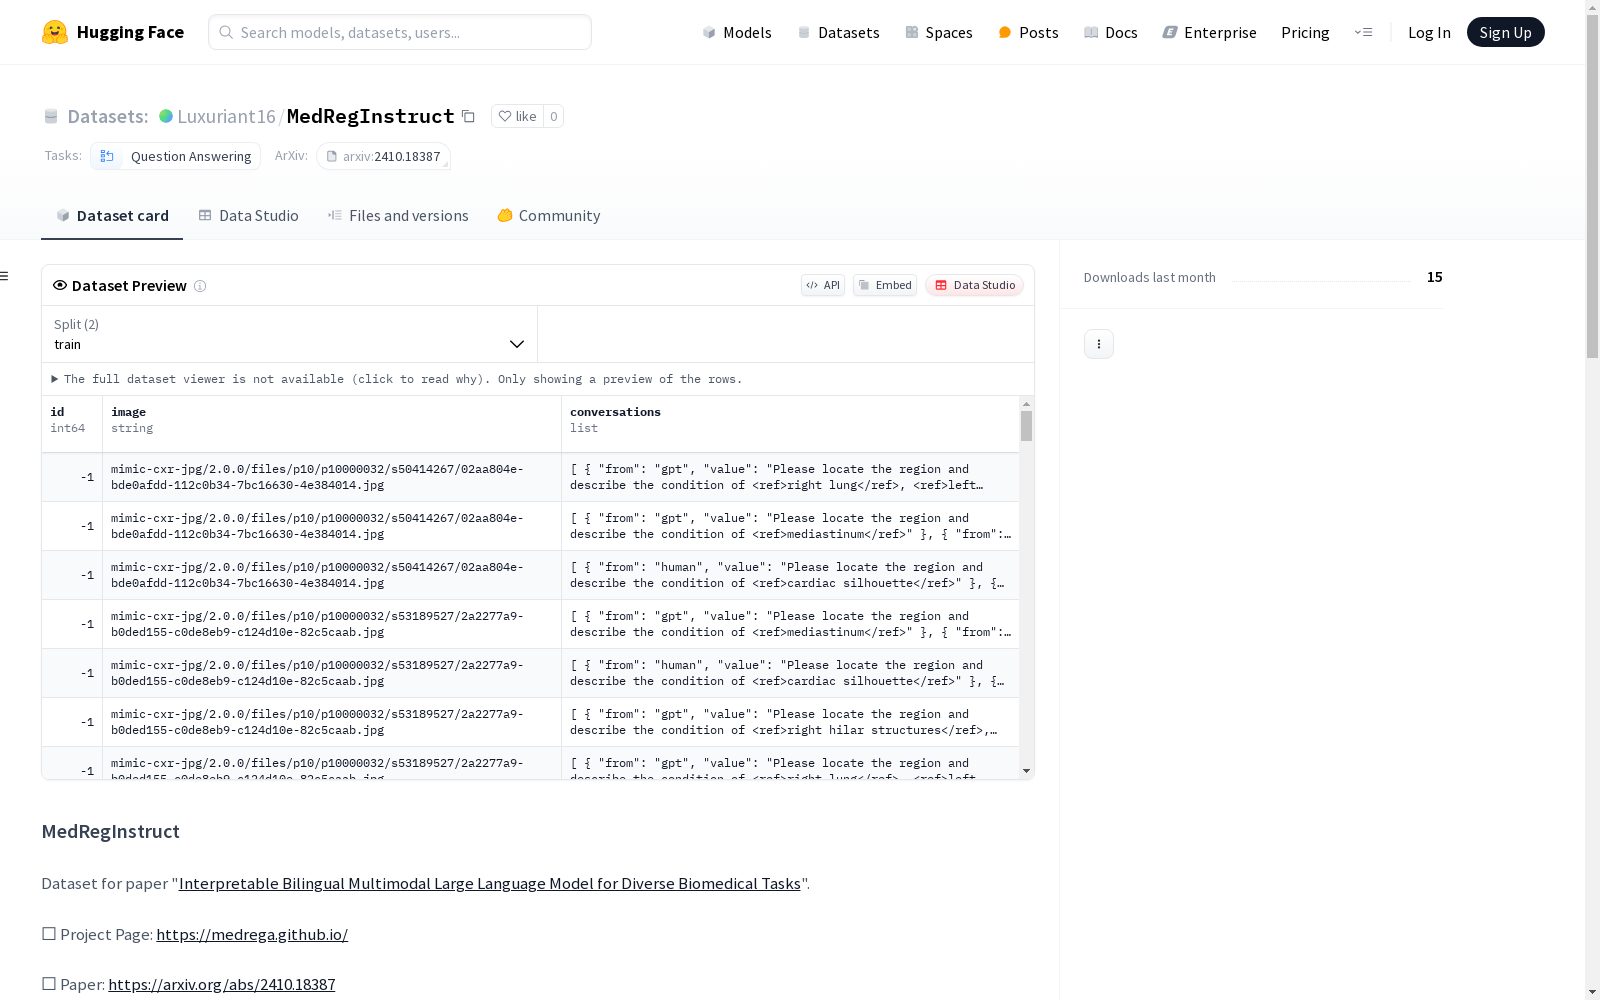Open the Models page
The image size is (1600, 1000).
coord(737,32)
